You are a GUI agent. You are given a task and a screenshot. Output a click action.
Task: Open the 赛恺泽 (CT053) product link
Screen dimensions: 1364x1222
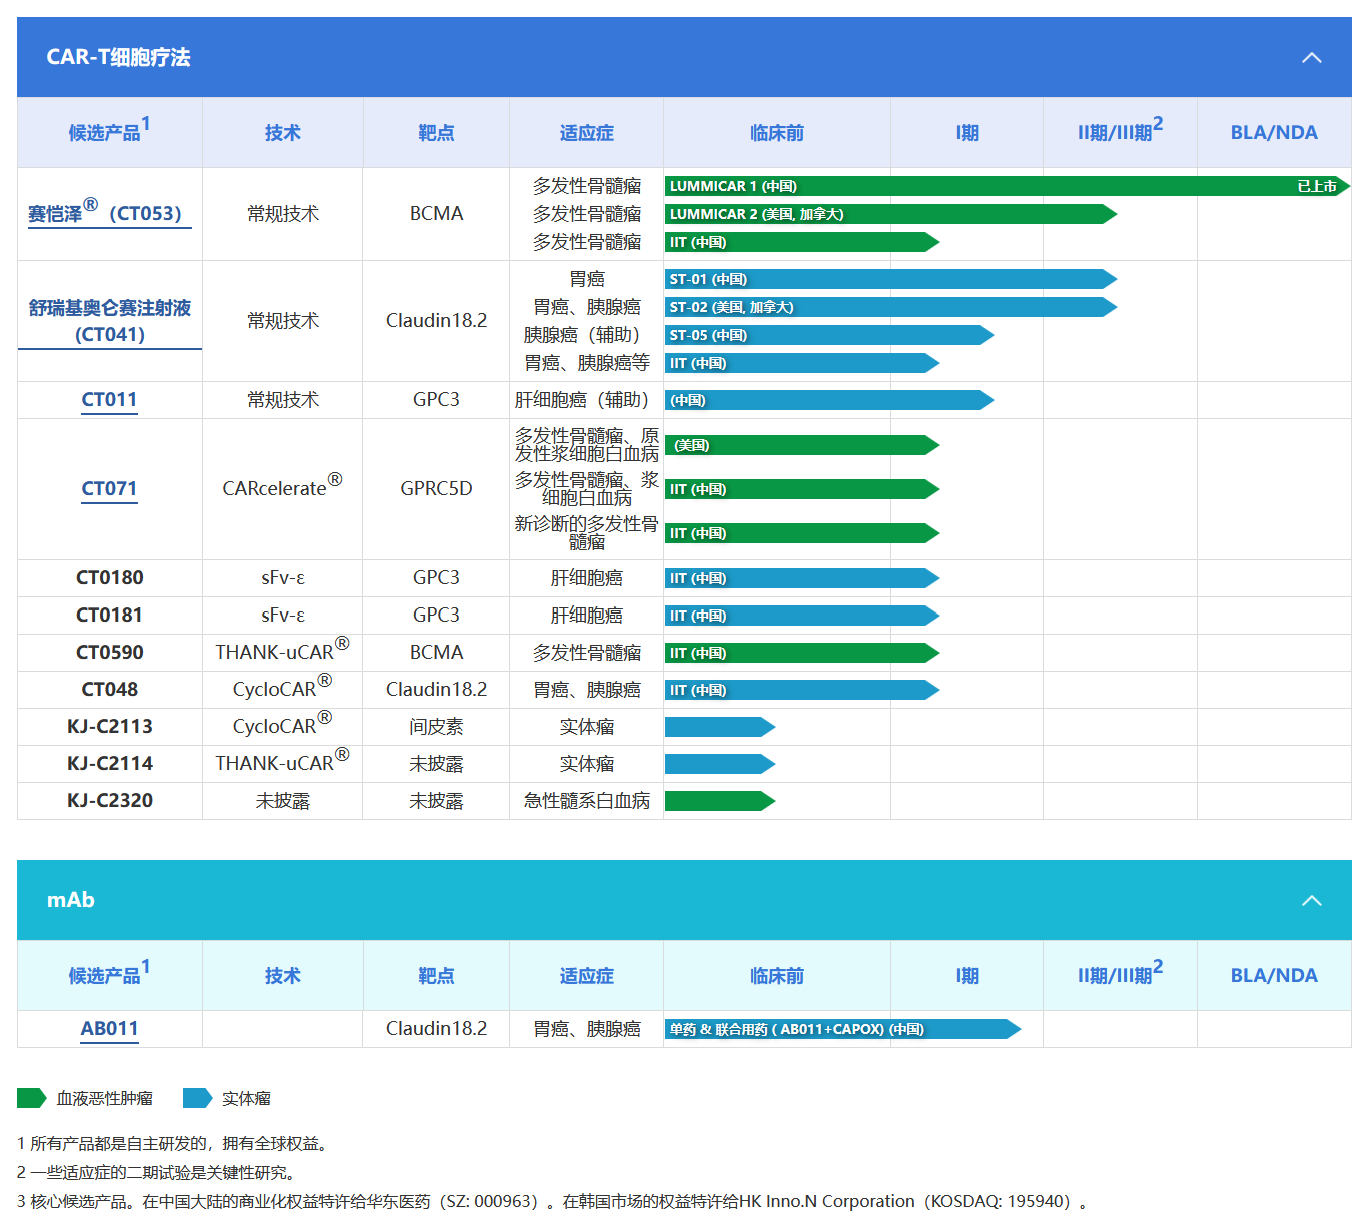click(105, 214)
